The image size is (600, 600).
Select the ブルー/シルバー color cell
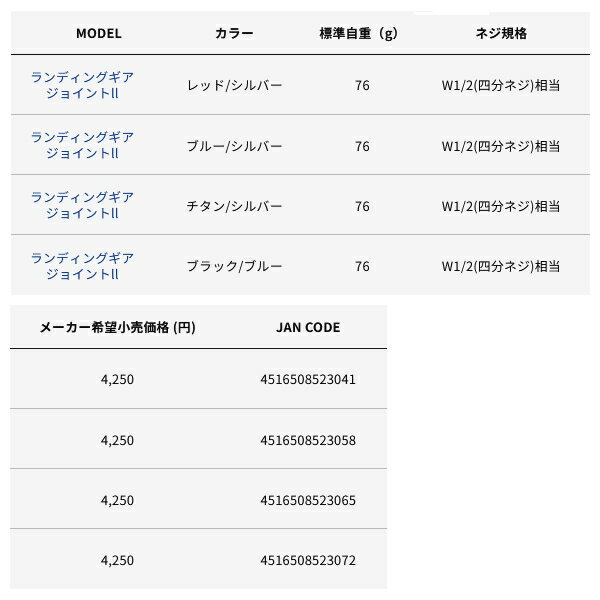[x=235, y=146]
